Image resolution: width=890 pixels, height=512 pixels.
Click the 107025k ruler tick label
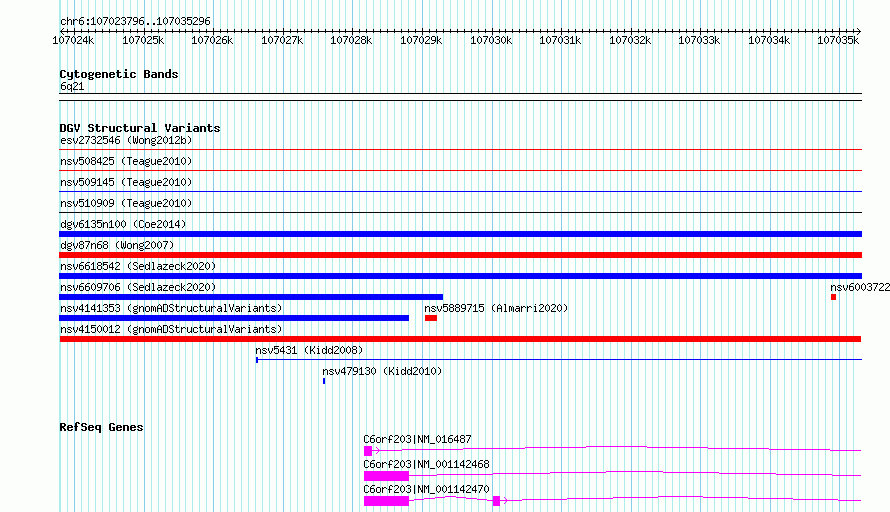pyautogui.click(x=143, y=40)
